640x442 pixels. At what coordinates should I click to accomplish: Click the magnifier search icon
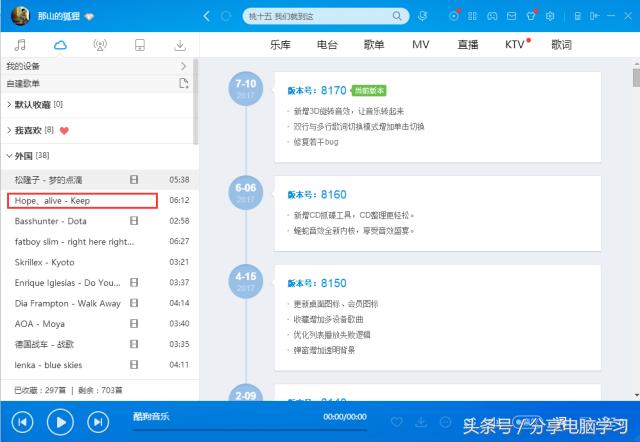(396, 16)
